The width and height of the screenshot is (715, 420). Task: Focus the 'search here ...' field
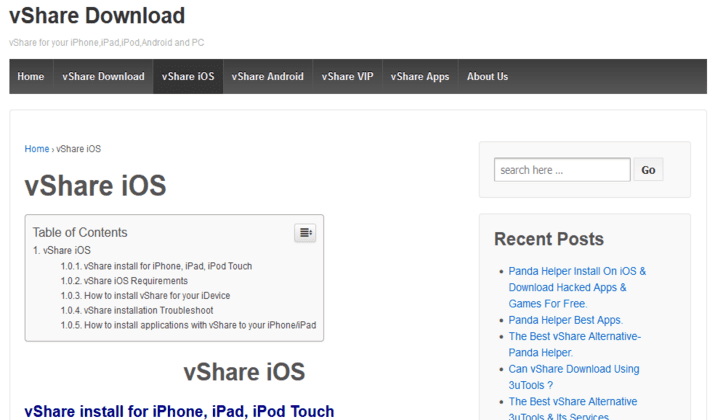point(562,170)
